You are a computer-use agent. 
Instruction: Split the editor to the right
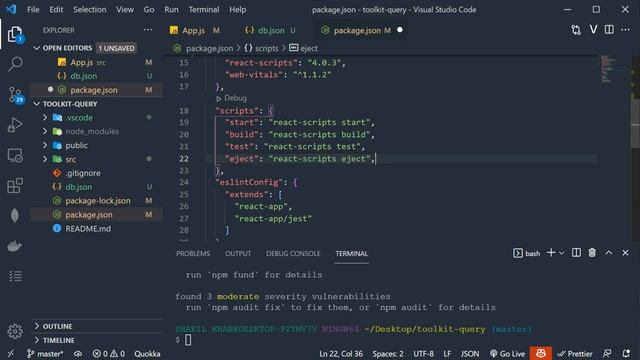click(x=609, y=30)
